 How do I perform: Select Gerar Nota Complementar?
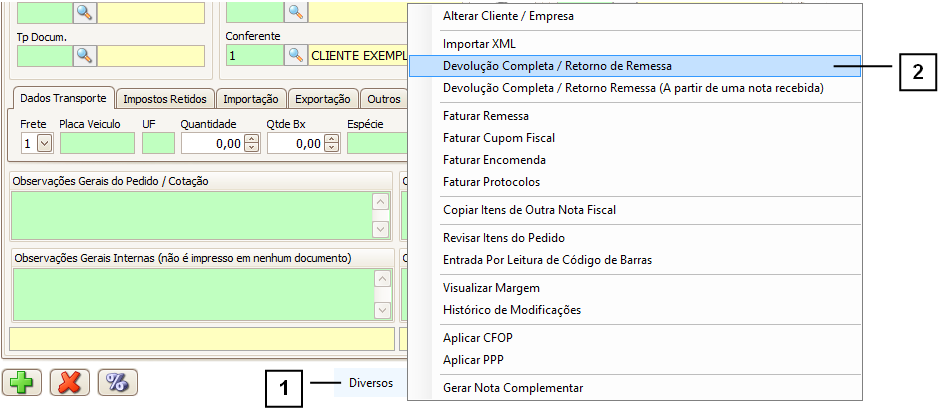coord(512,388)
